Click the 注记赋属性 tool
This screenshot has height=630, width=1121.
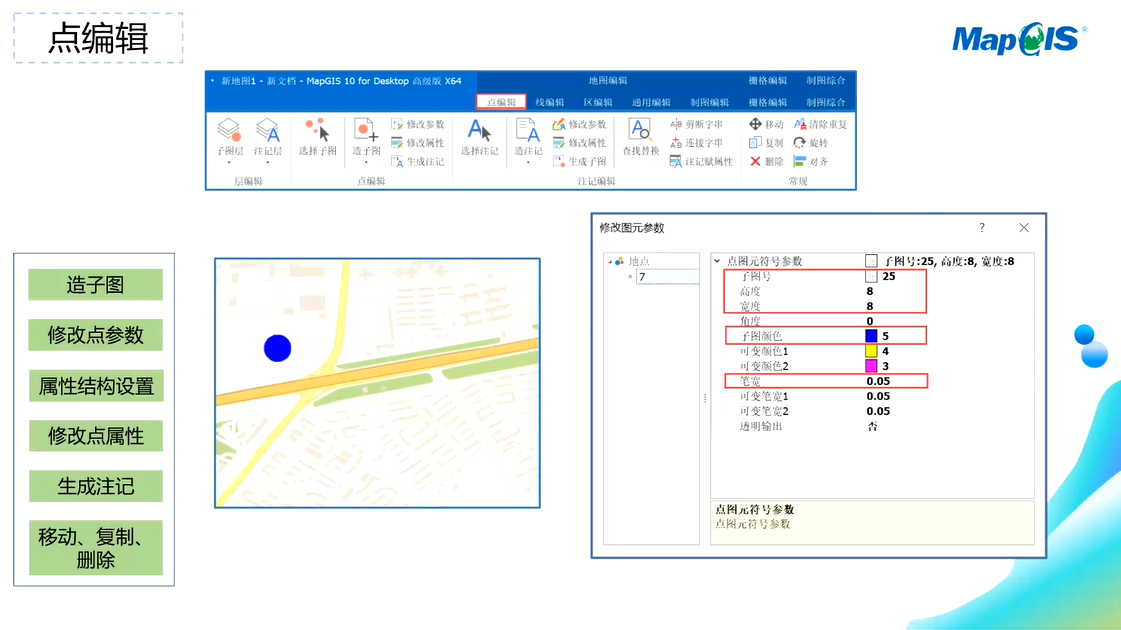(701, 162)
